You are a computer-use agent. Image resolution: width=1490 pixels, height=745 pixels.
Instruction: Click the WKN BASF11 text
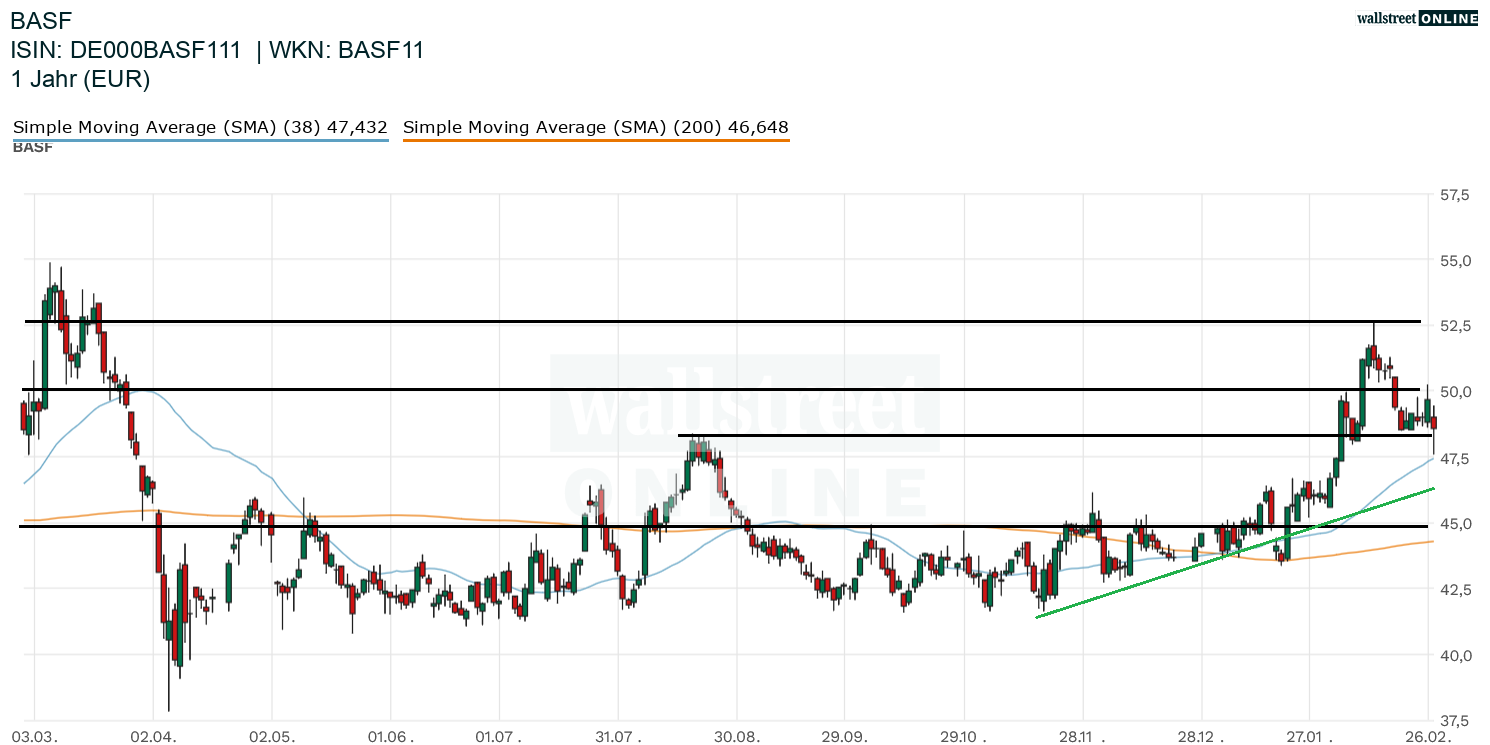346,50
